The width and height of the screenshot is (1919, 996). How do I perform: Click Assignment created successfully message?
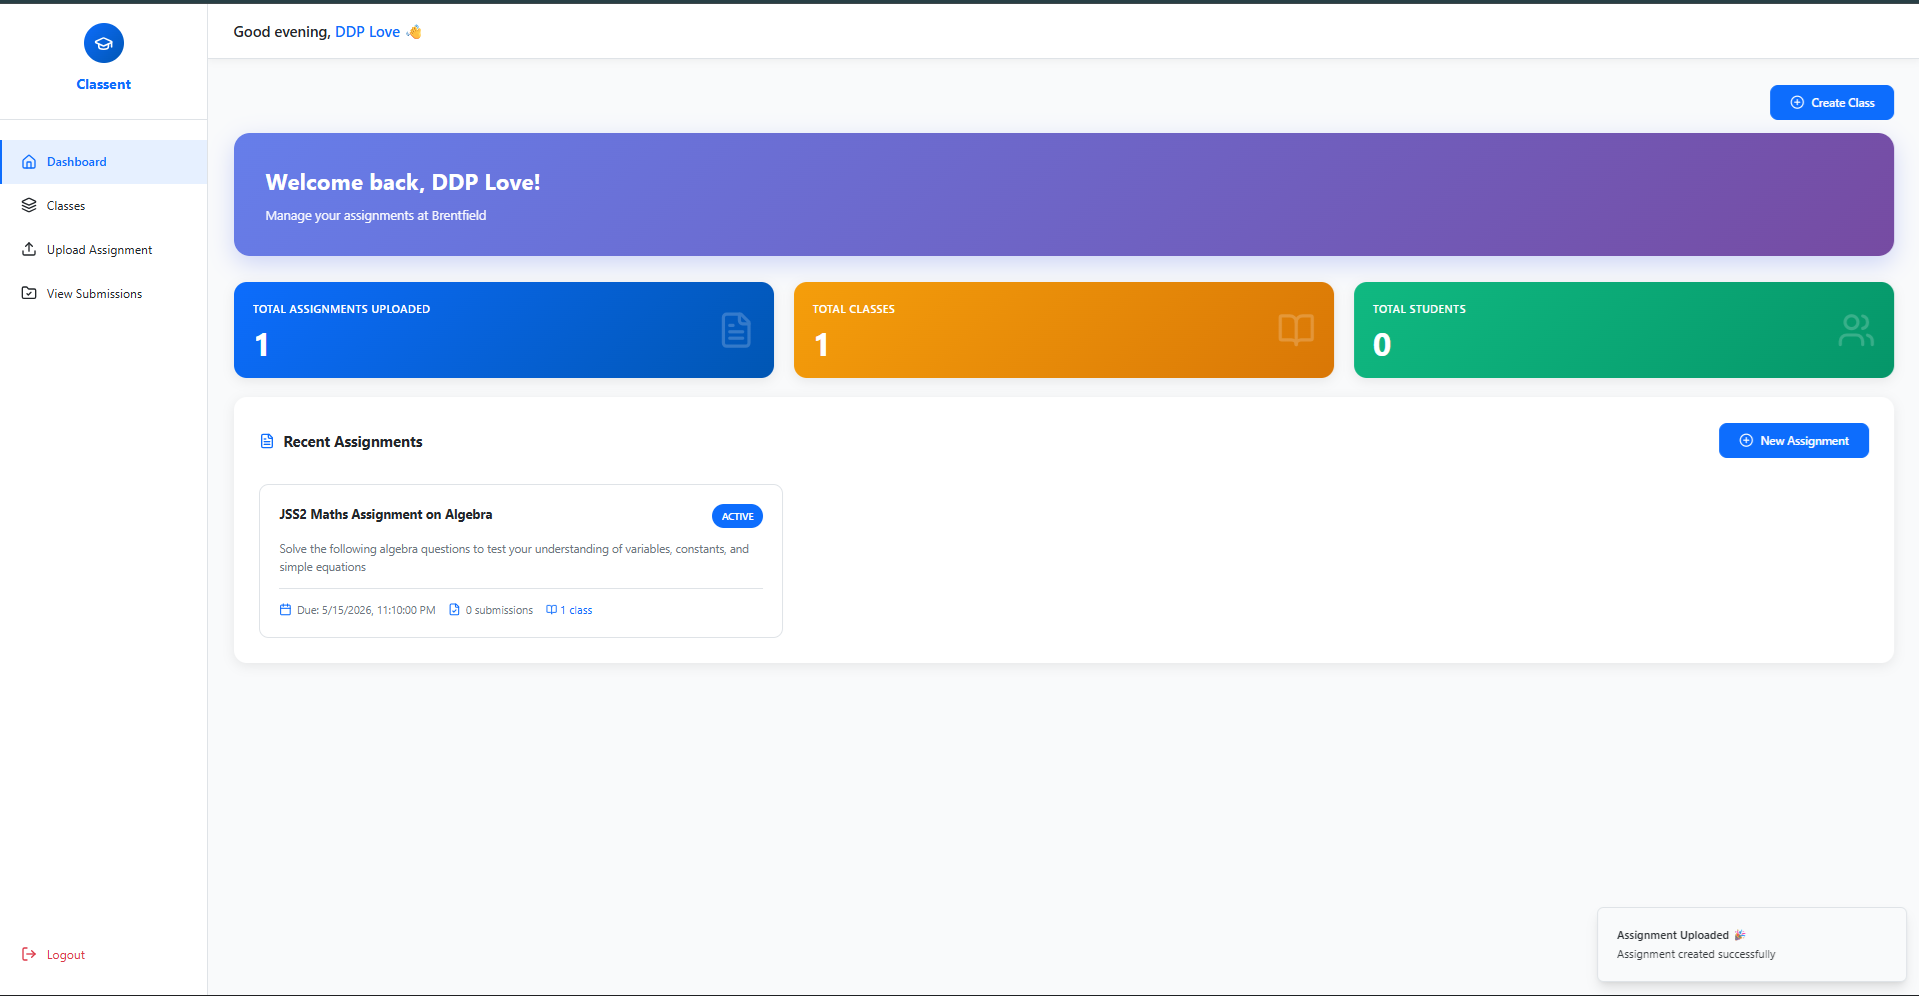[x=1696, y=955]
